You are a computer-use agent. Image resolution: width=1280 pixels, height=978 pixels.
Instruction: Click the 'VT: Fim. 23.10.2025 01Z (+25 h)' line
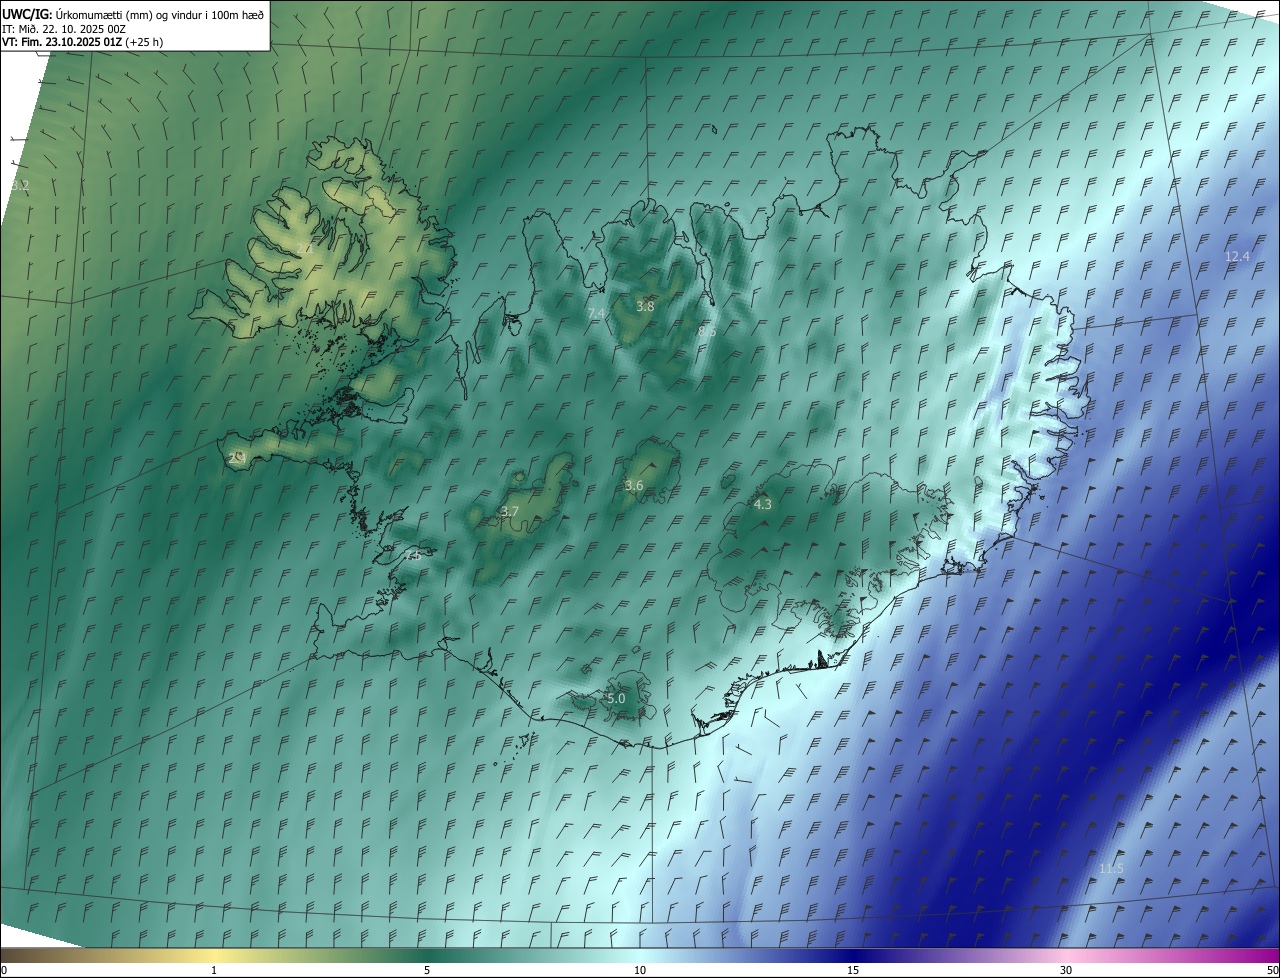coord(82,42)
